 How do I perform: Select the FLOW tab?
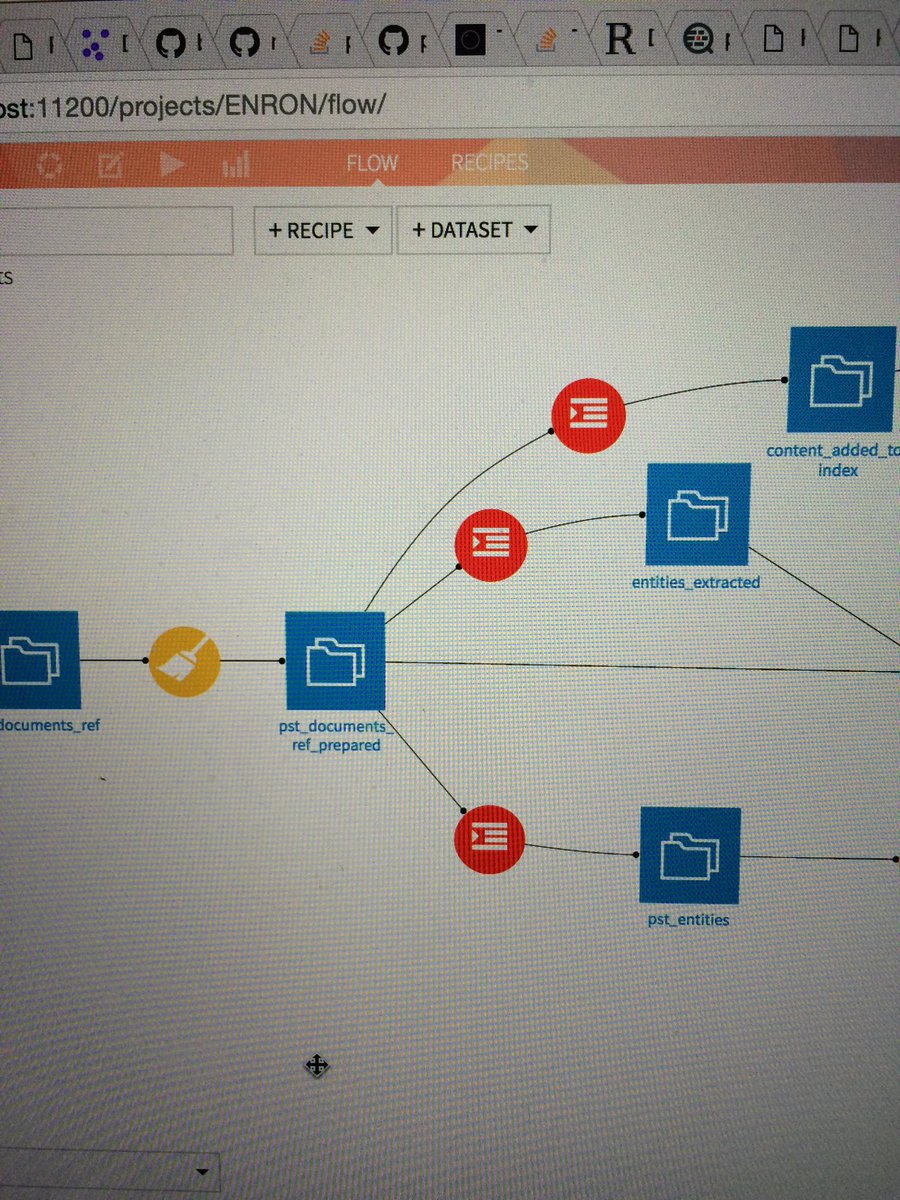tap(371, 161)
